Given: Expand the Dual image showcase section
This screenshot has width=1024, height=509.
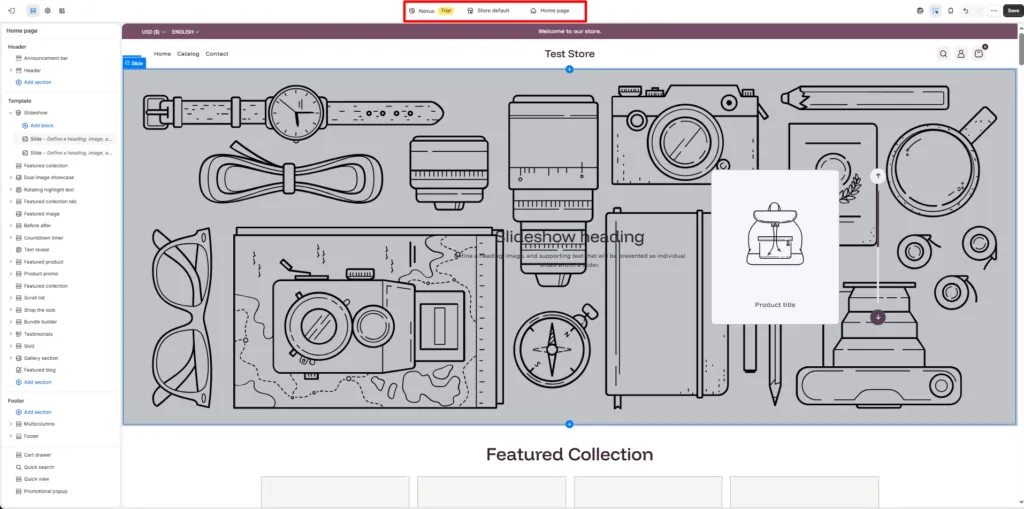Looking at the screenshot, I should coord(11,177).
